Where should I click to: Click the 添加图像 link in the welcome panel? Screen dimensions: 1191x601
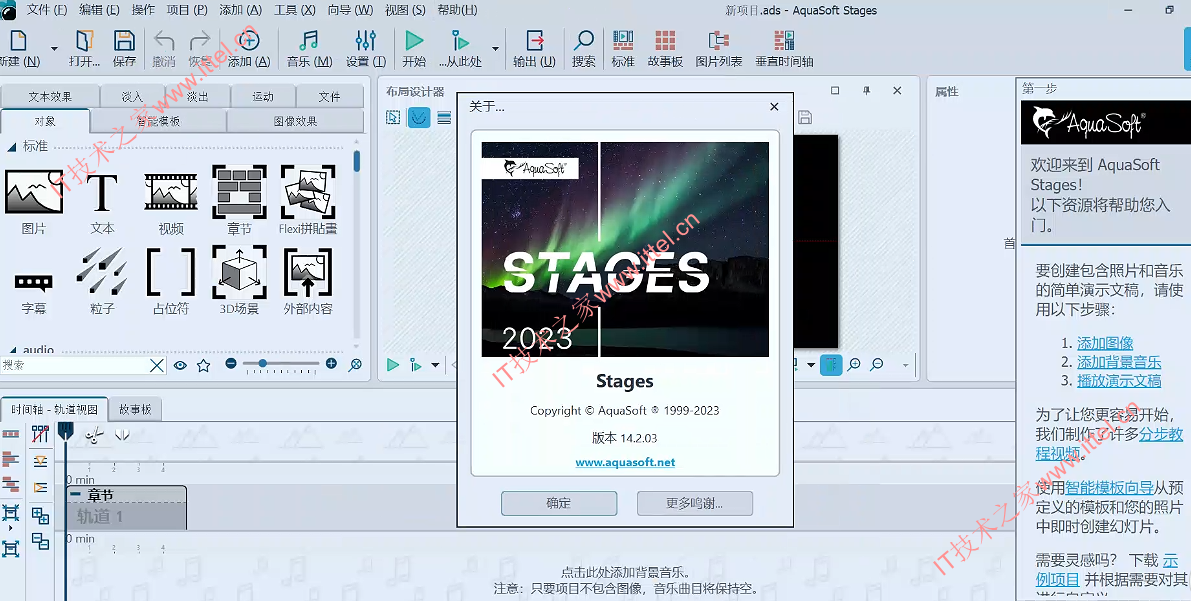coord(1104,343)
